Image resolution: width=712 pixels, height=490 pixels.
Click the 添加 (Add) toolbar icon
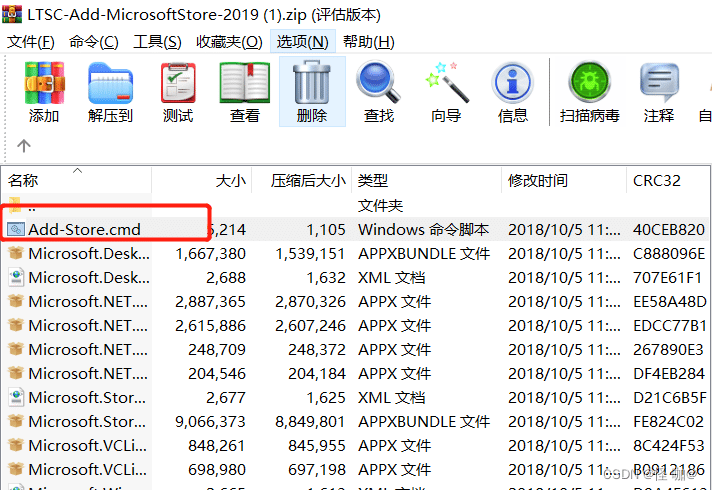click(x=44, y=83)
